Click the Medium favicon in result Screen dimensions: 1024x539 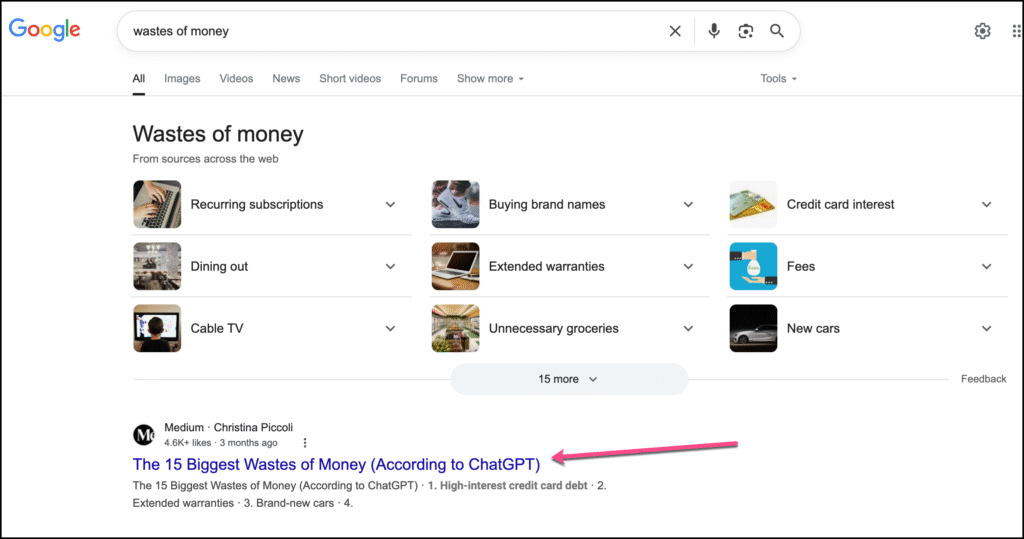coord(144,435)
